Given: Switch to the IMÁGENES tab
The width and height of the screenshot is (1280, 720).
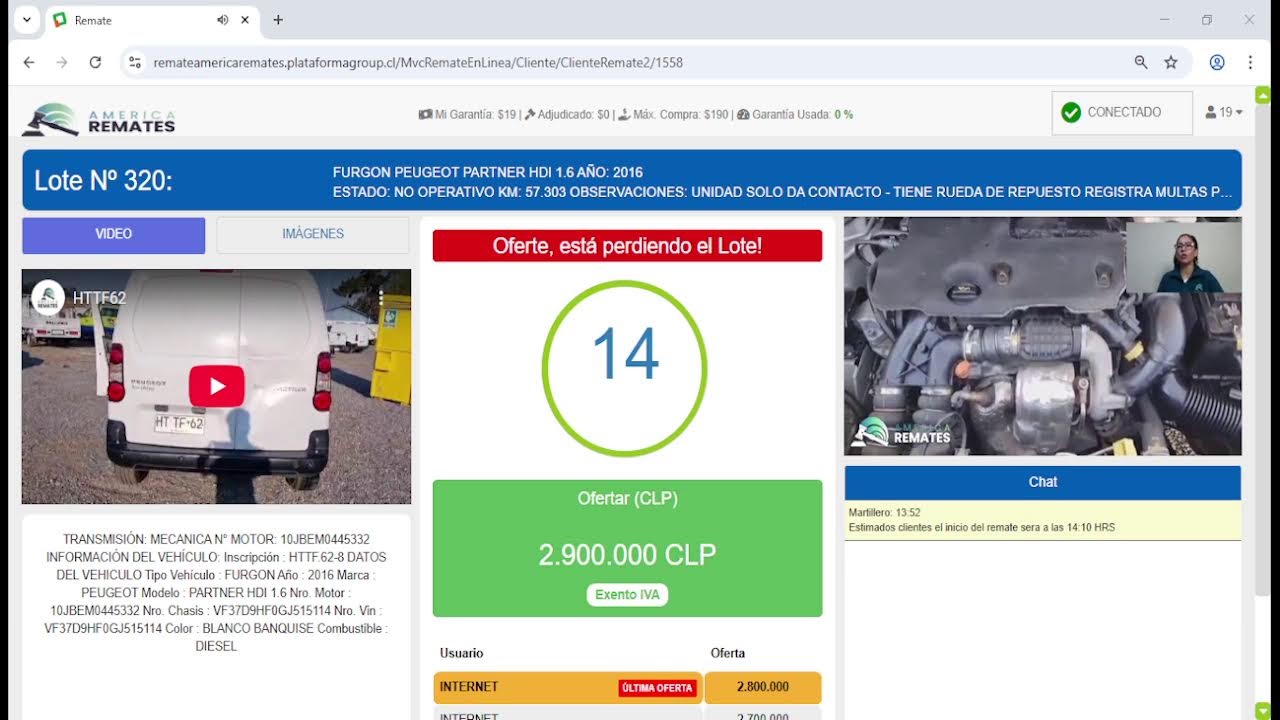Looking at the screenshot, I should pyautogui.click(x=313, y=235).
